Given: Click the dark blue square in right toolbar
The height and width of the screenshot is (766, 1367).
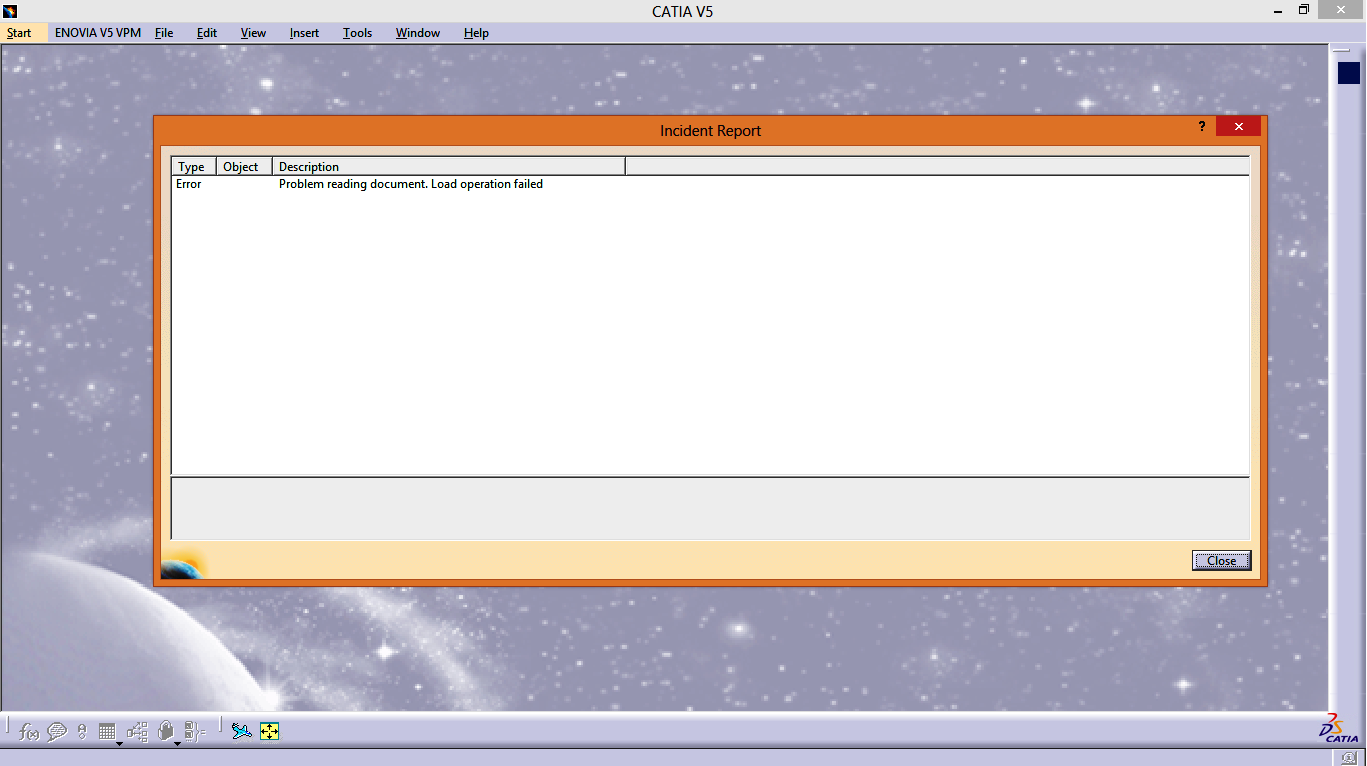Looking at the screenshot, I should pyautogui.click(x=1349, y=73).
